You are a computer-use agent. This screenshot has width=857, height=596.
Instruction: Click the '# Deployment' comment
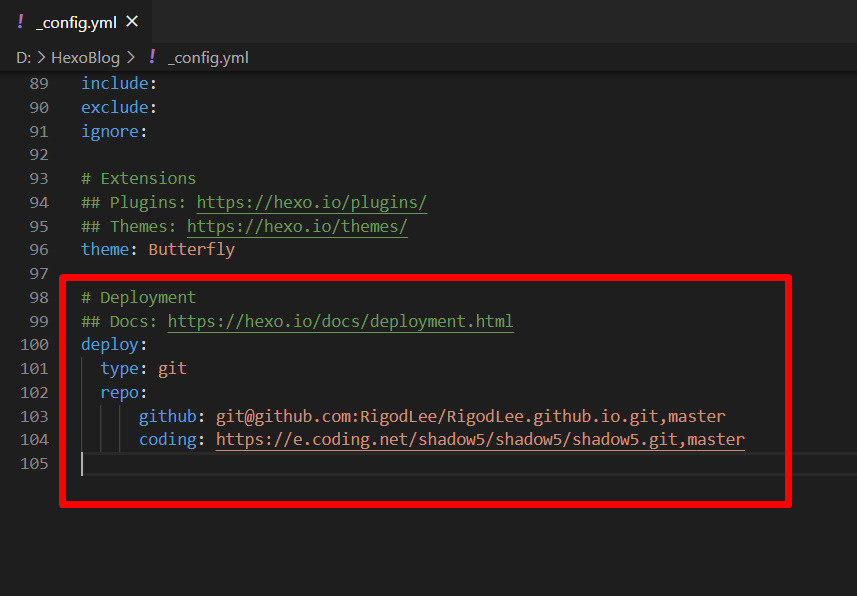pyautogui.click(x=139, y=297)
